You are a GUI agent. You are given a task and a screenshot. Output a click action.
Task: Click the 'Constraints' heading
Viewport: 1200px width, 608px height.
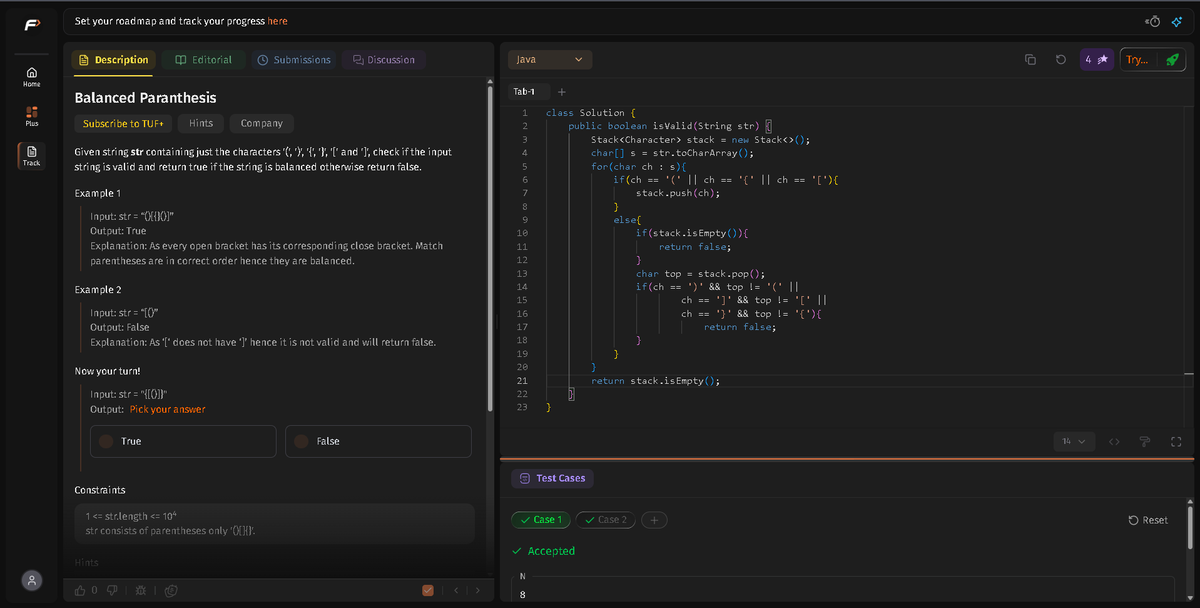(x=100, y=490)
